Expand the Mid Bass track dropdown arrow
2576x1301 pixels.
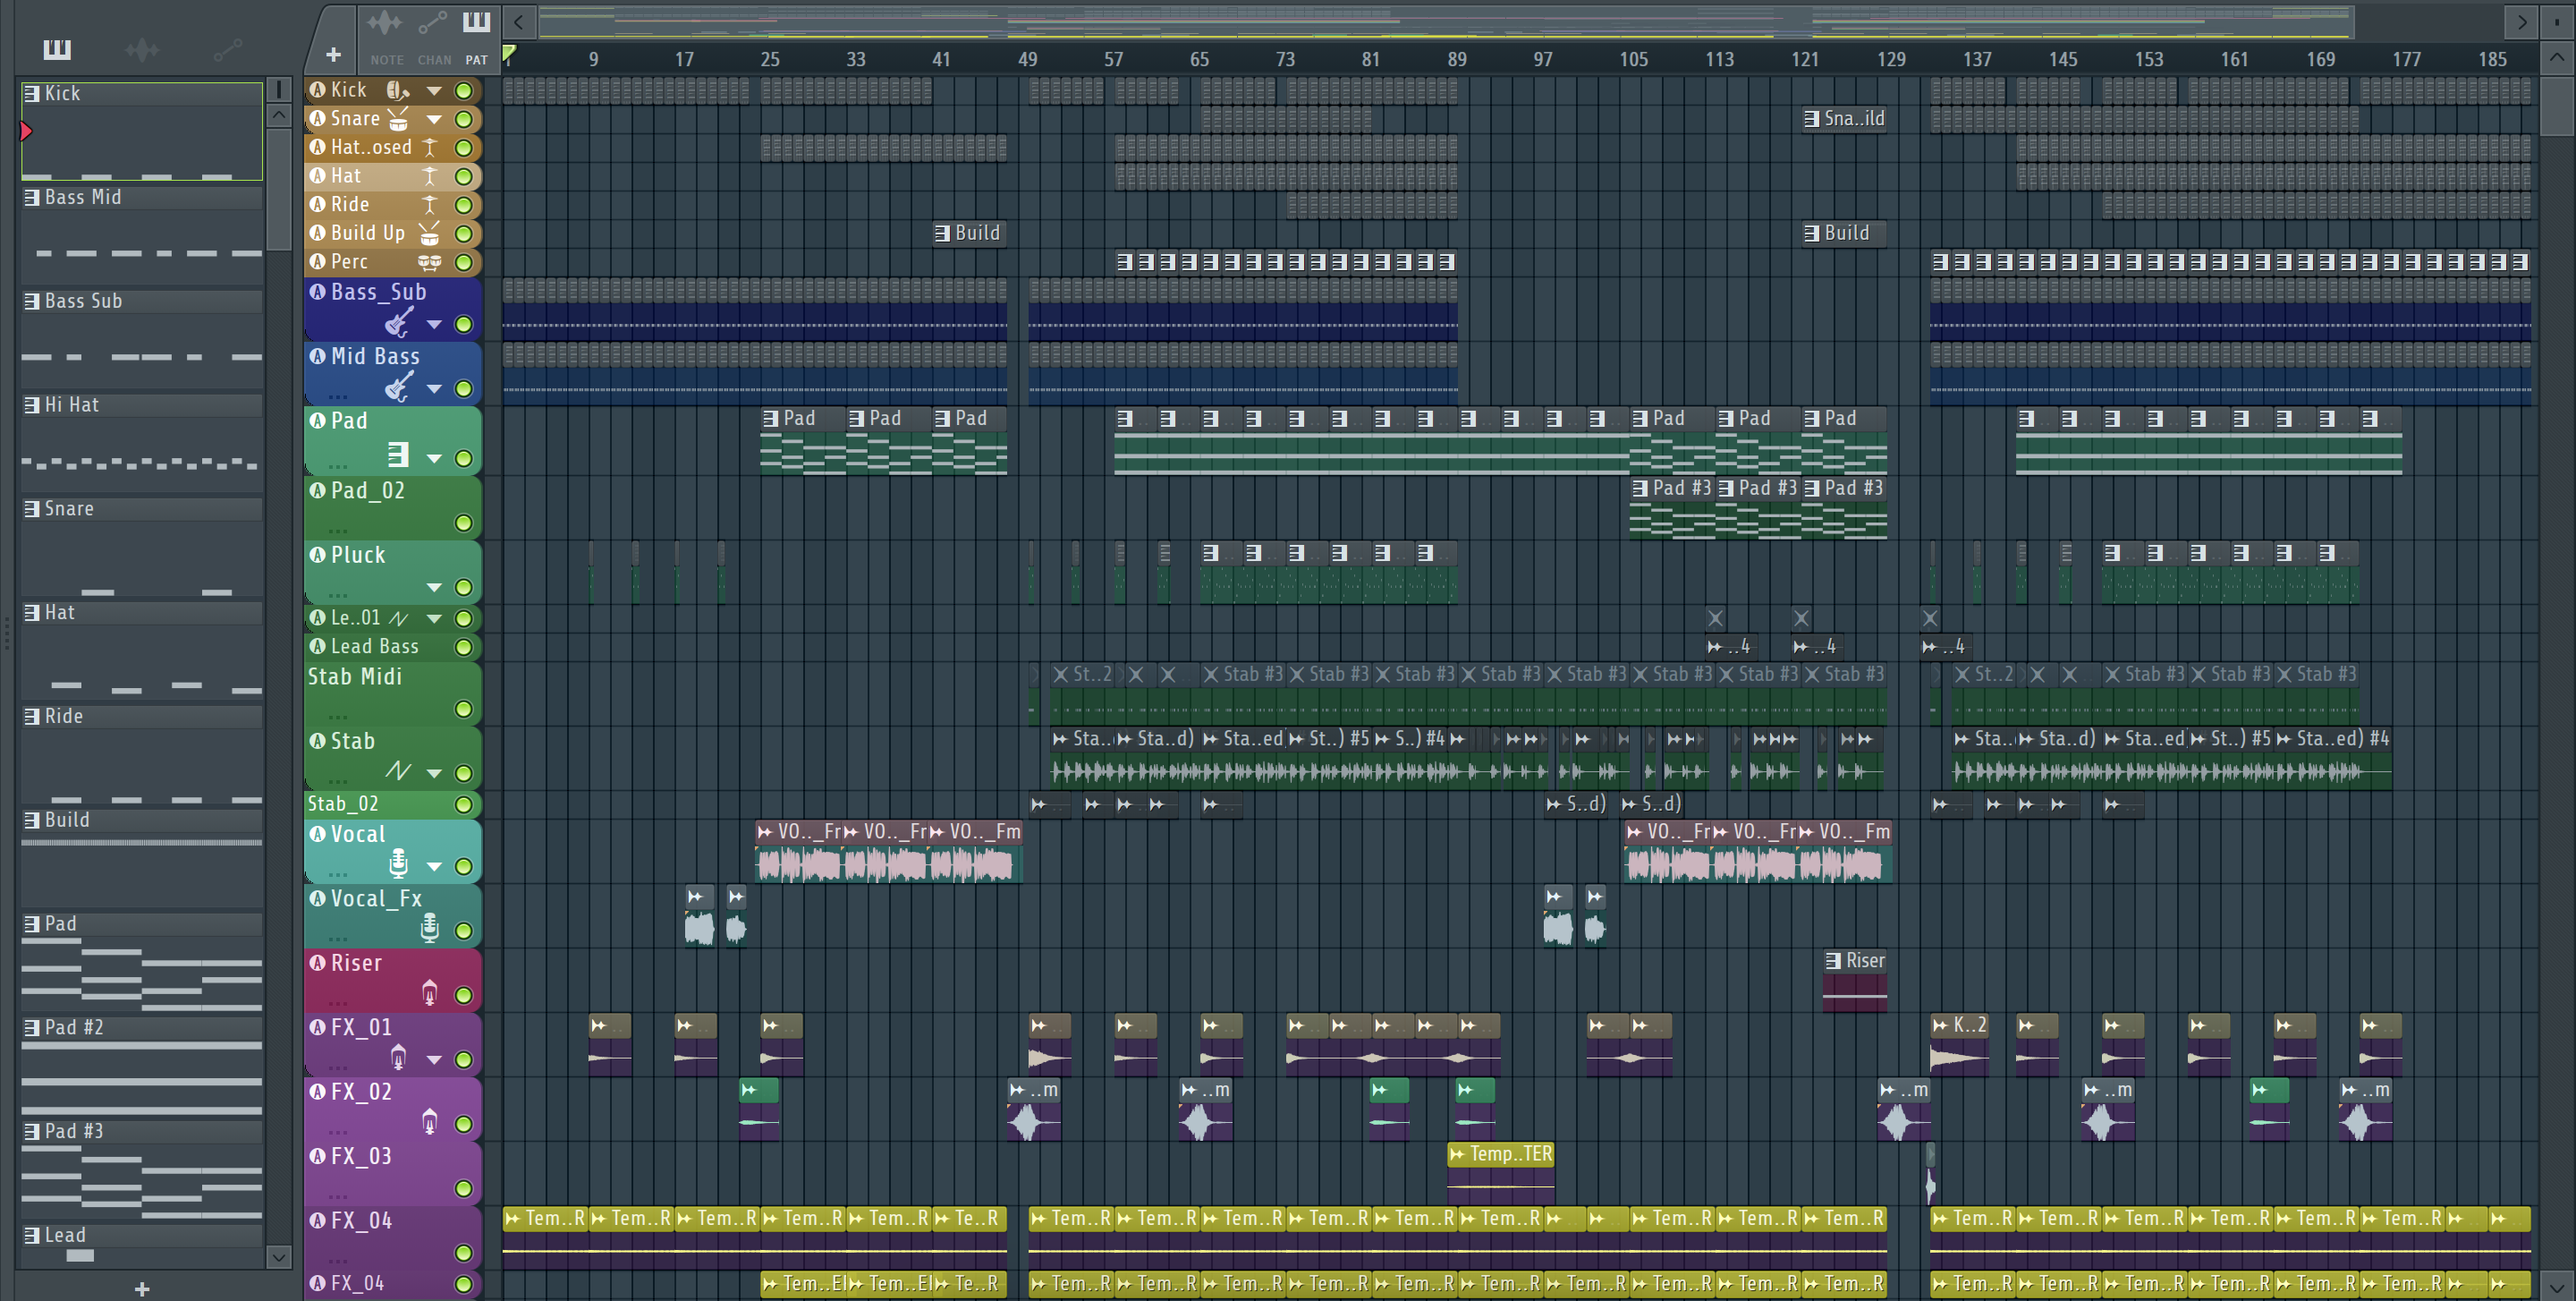click(x=434, y=388)
